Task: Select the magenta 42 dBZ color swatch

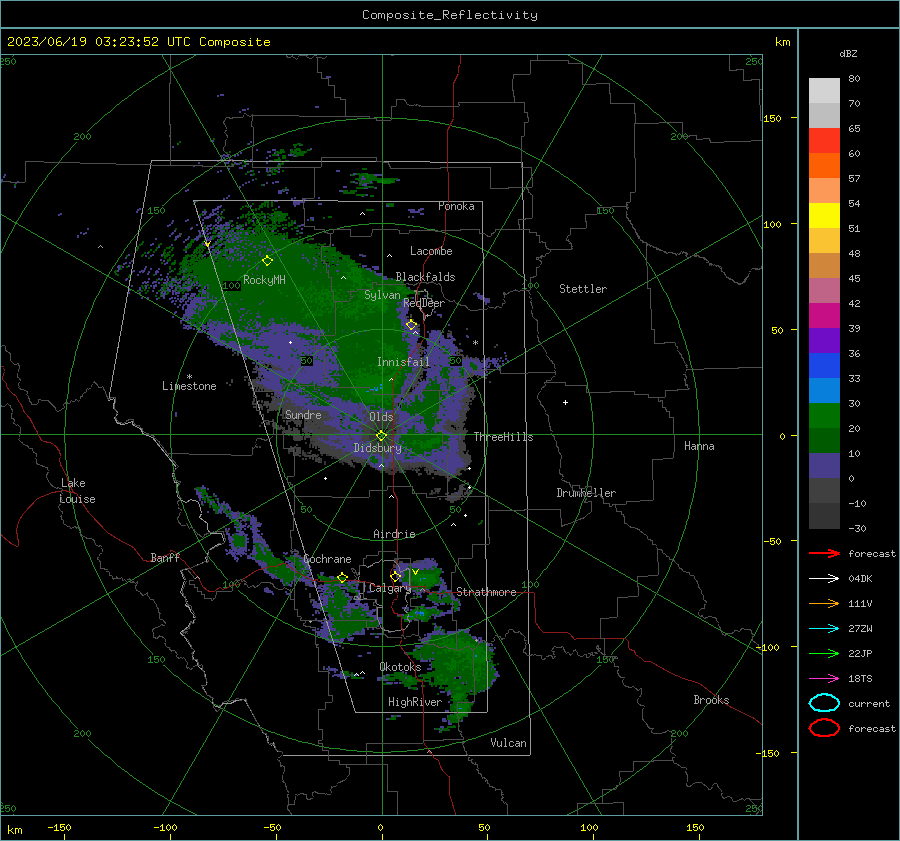Action: 824,316
